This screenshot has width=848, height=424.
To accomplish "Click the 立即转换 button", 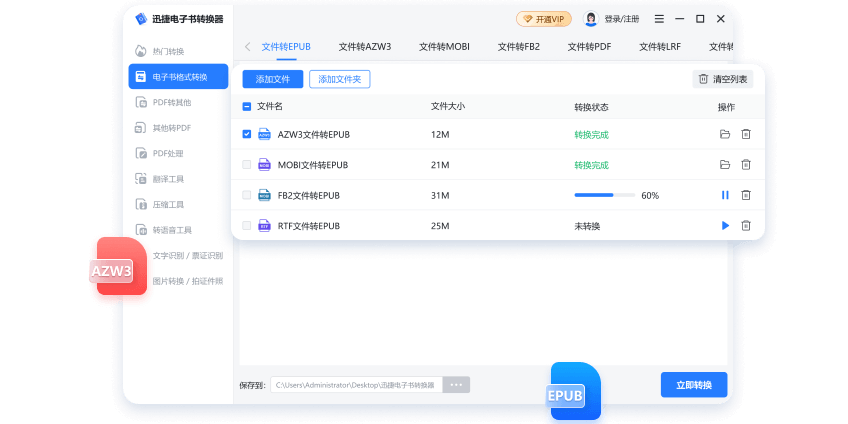I will 694,385.
